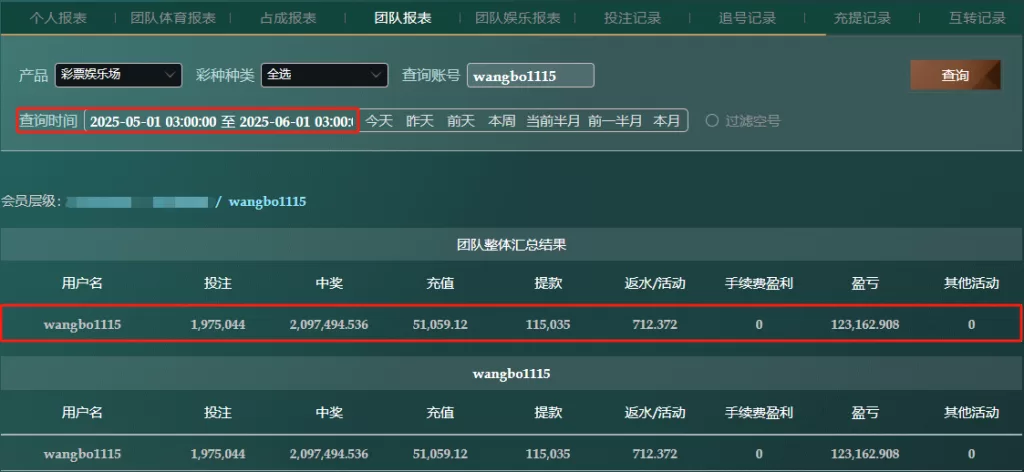Open the 互转记录 tab

[978, 18]
